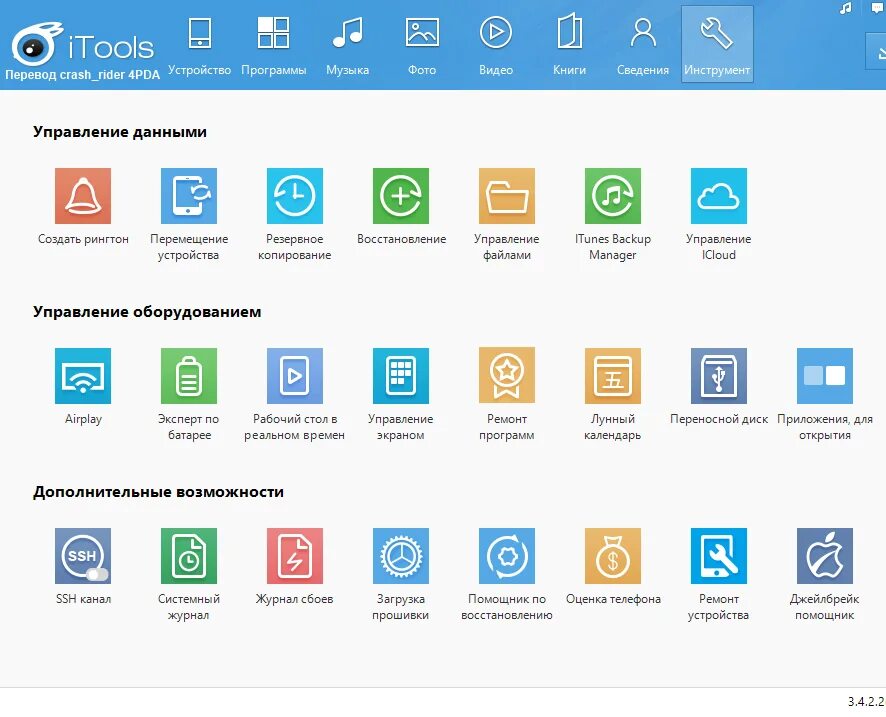This screenshot has width=886, height=717.
Task: Open the Видео tab
Action: (x=496, y=45)
